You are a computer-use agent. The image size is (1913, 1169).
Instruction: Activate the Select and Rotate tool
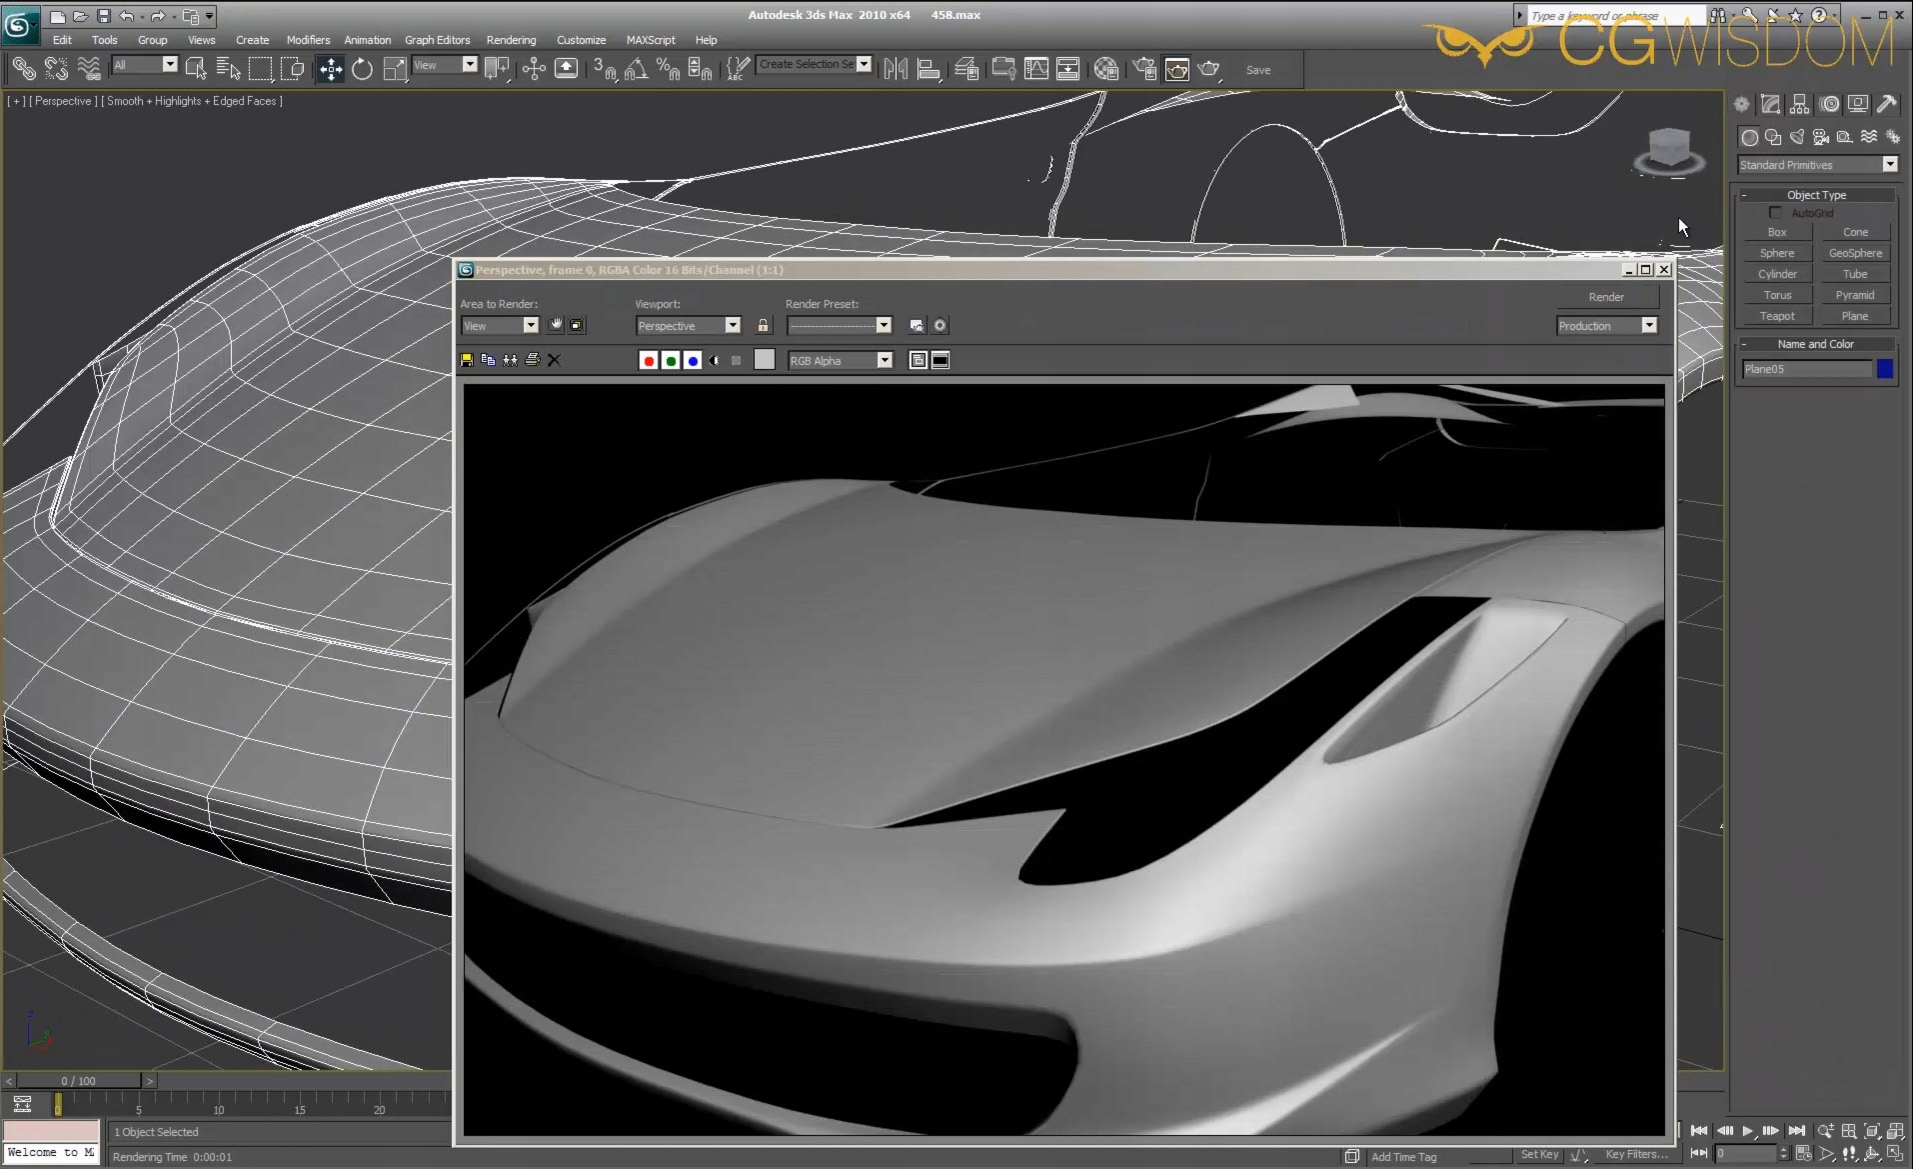pos(362,69)
